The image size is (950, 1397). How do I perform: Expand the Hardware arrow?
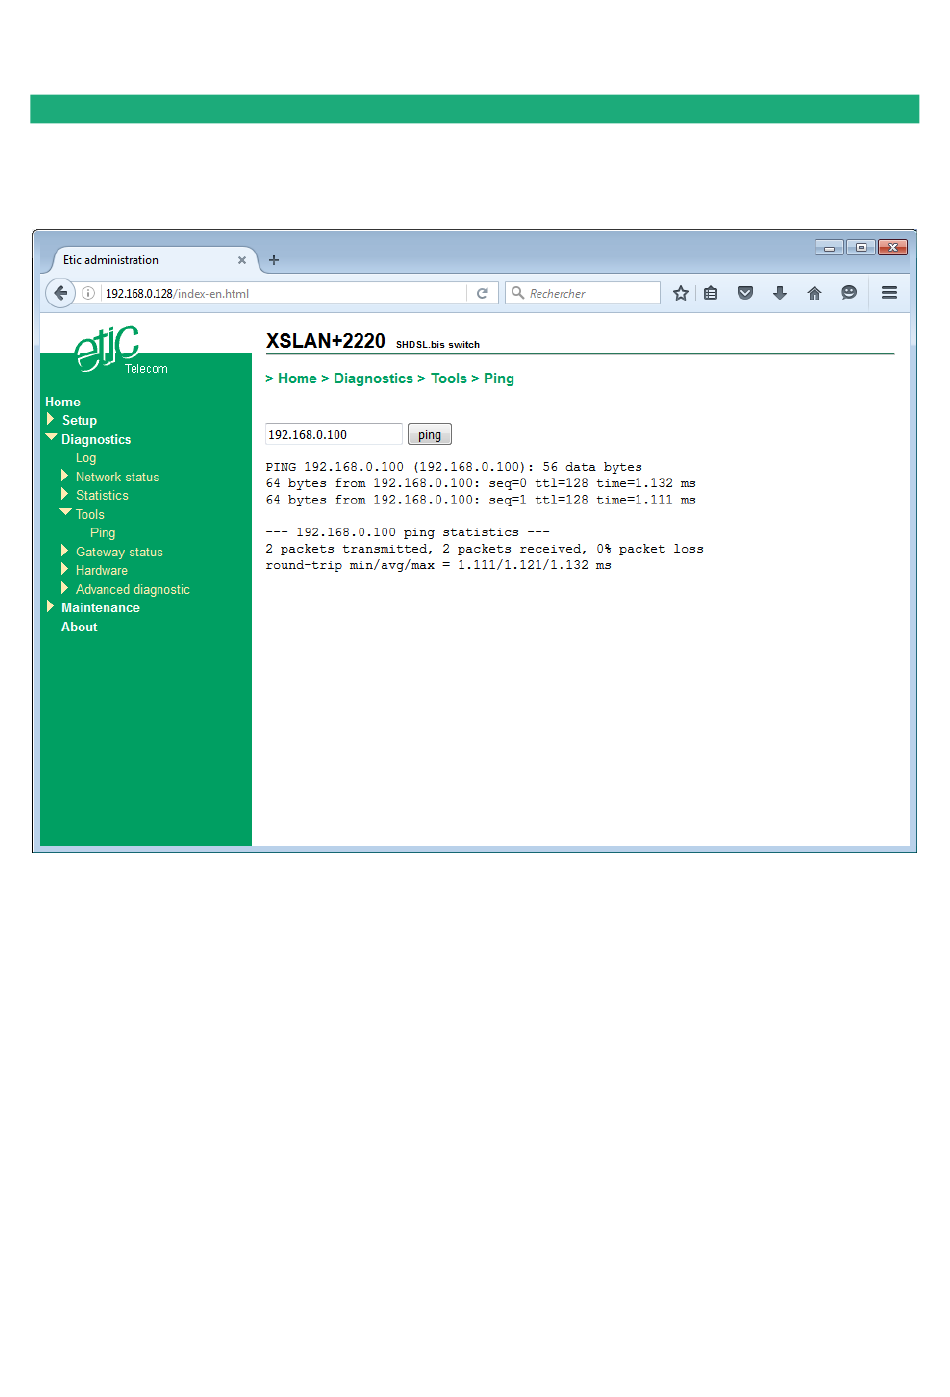64,569
